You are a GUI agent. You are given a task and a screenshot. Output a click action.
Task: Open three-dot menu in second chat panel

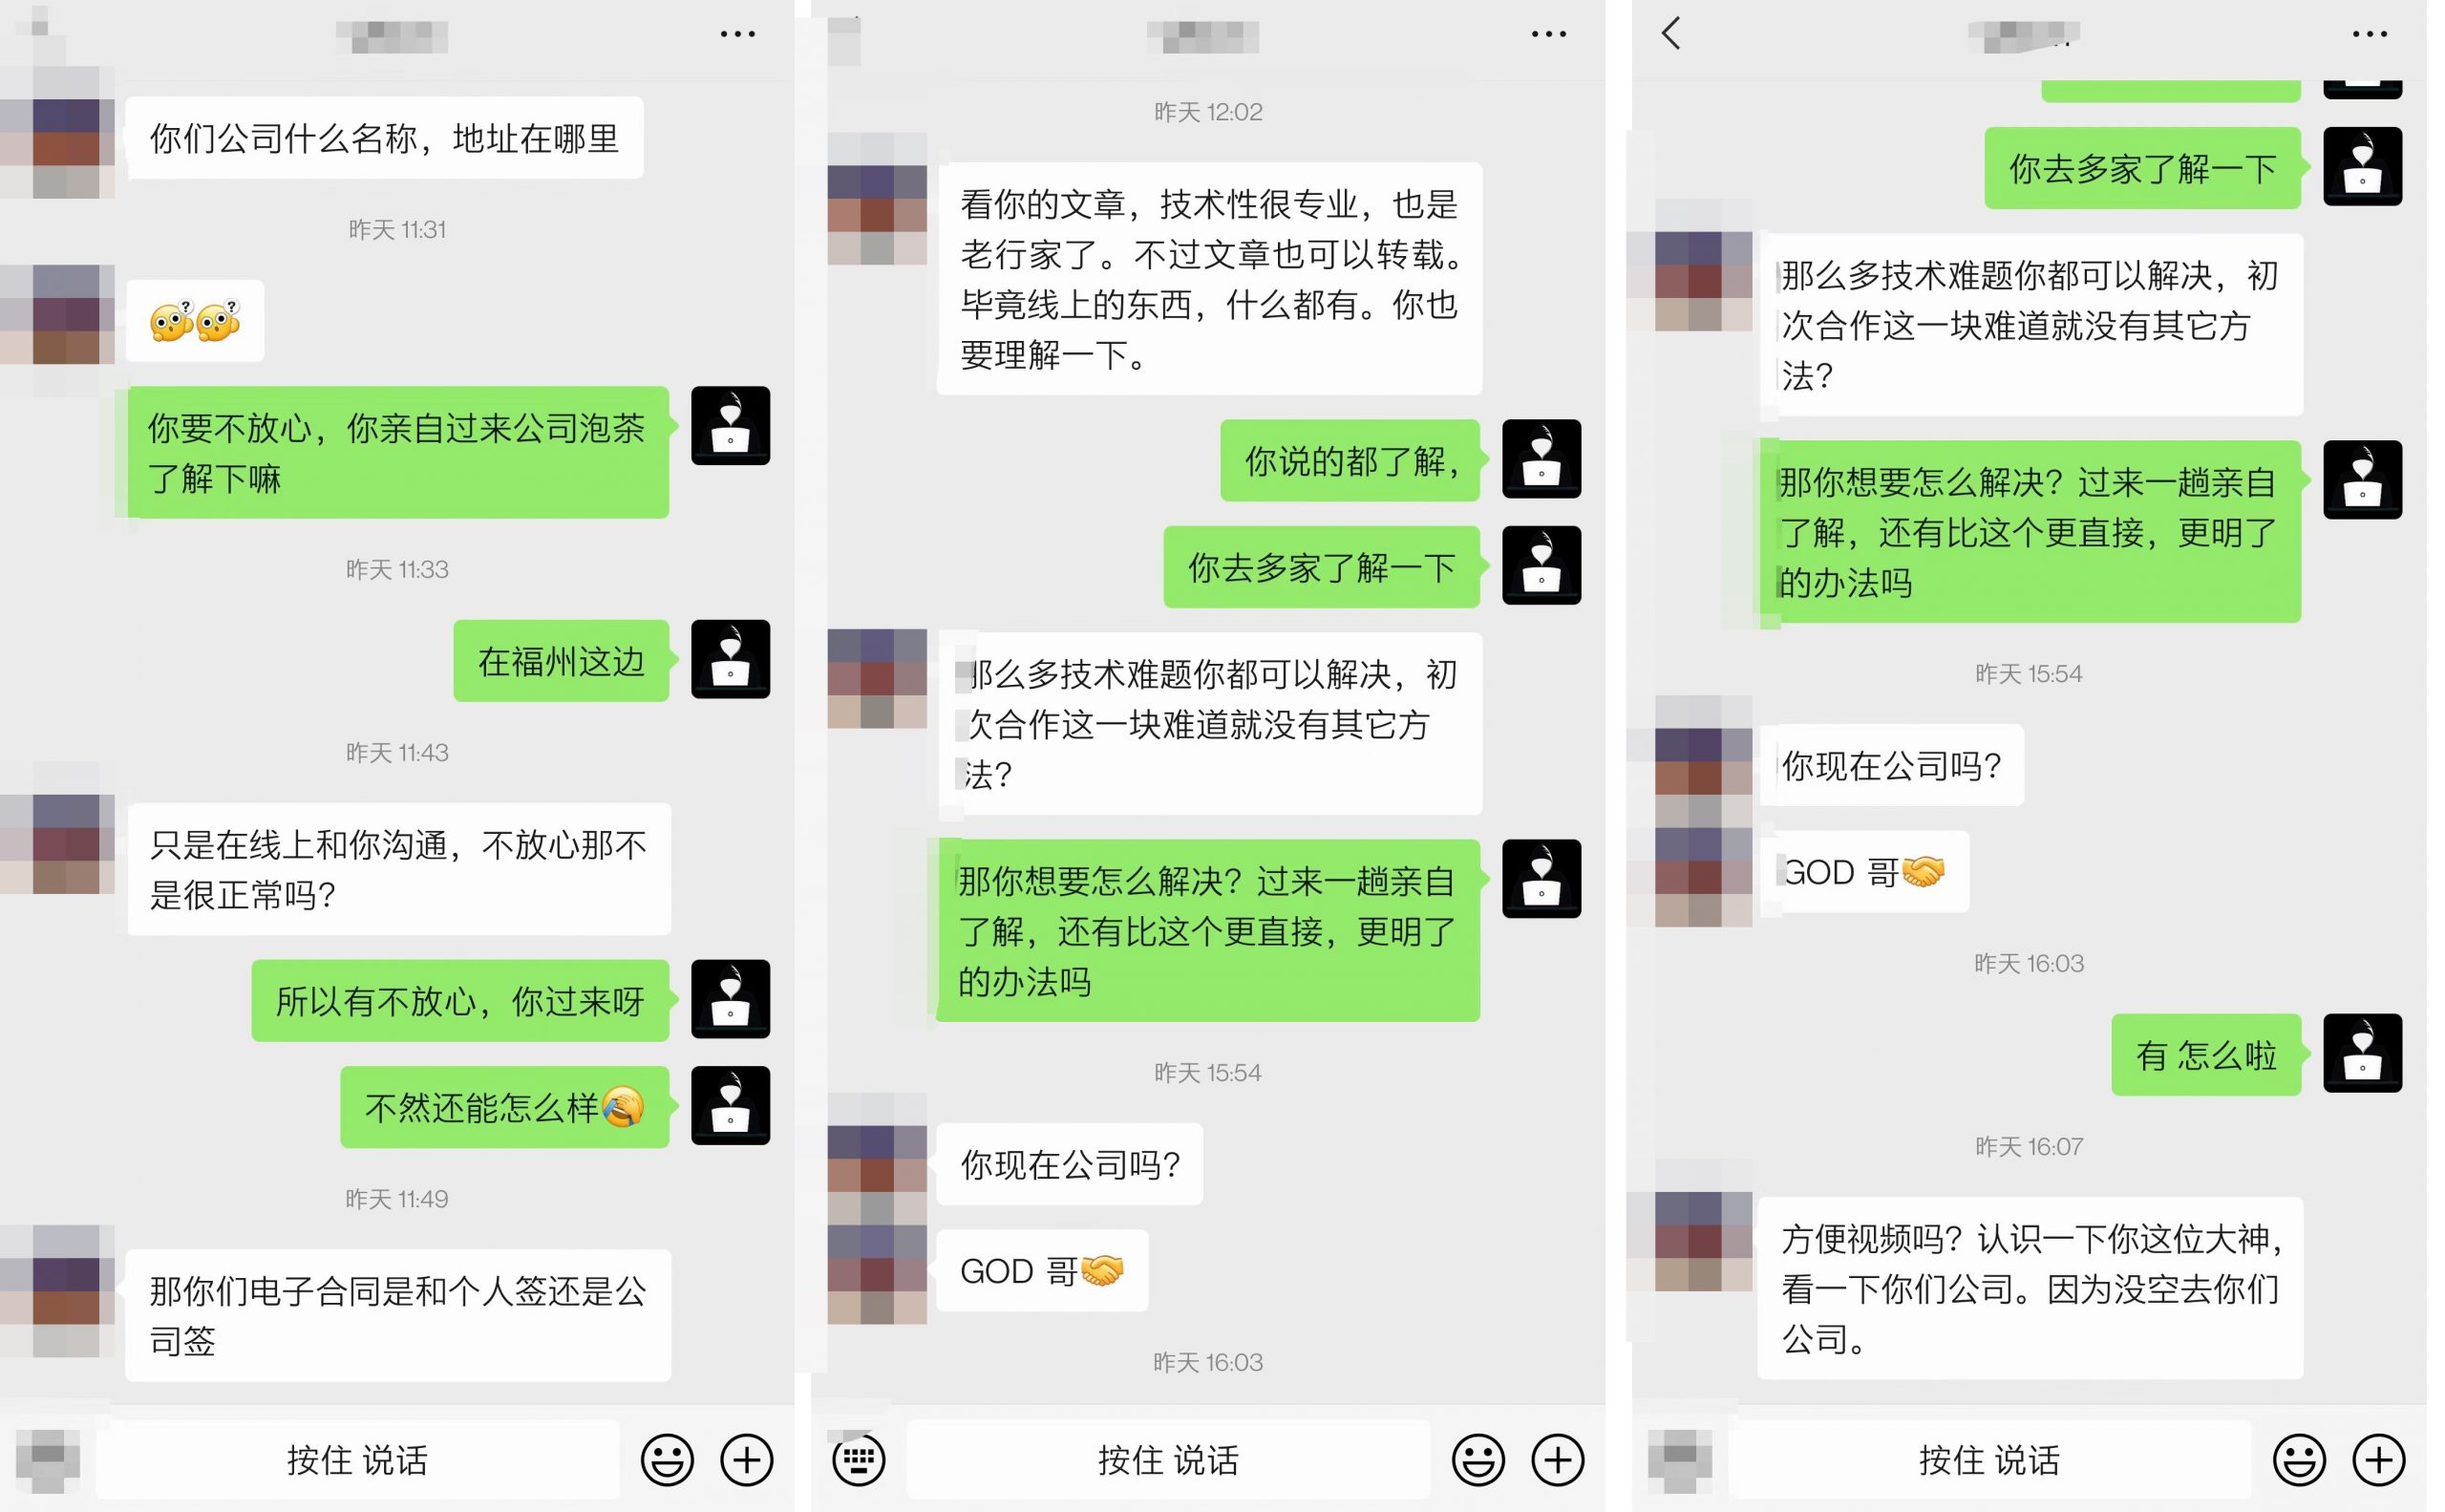pyautogui.click(x=1549, y=34)
